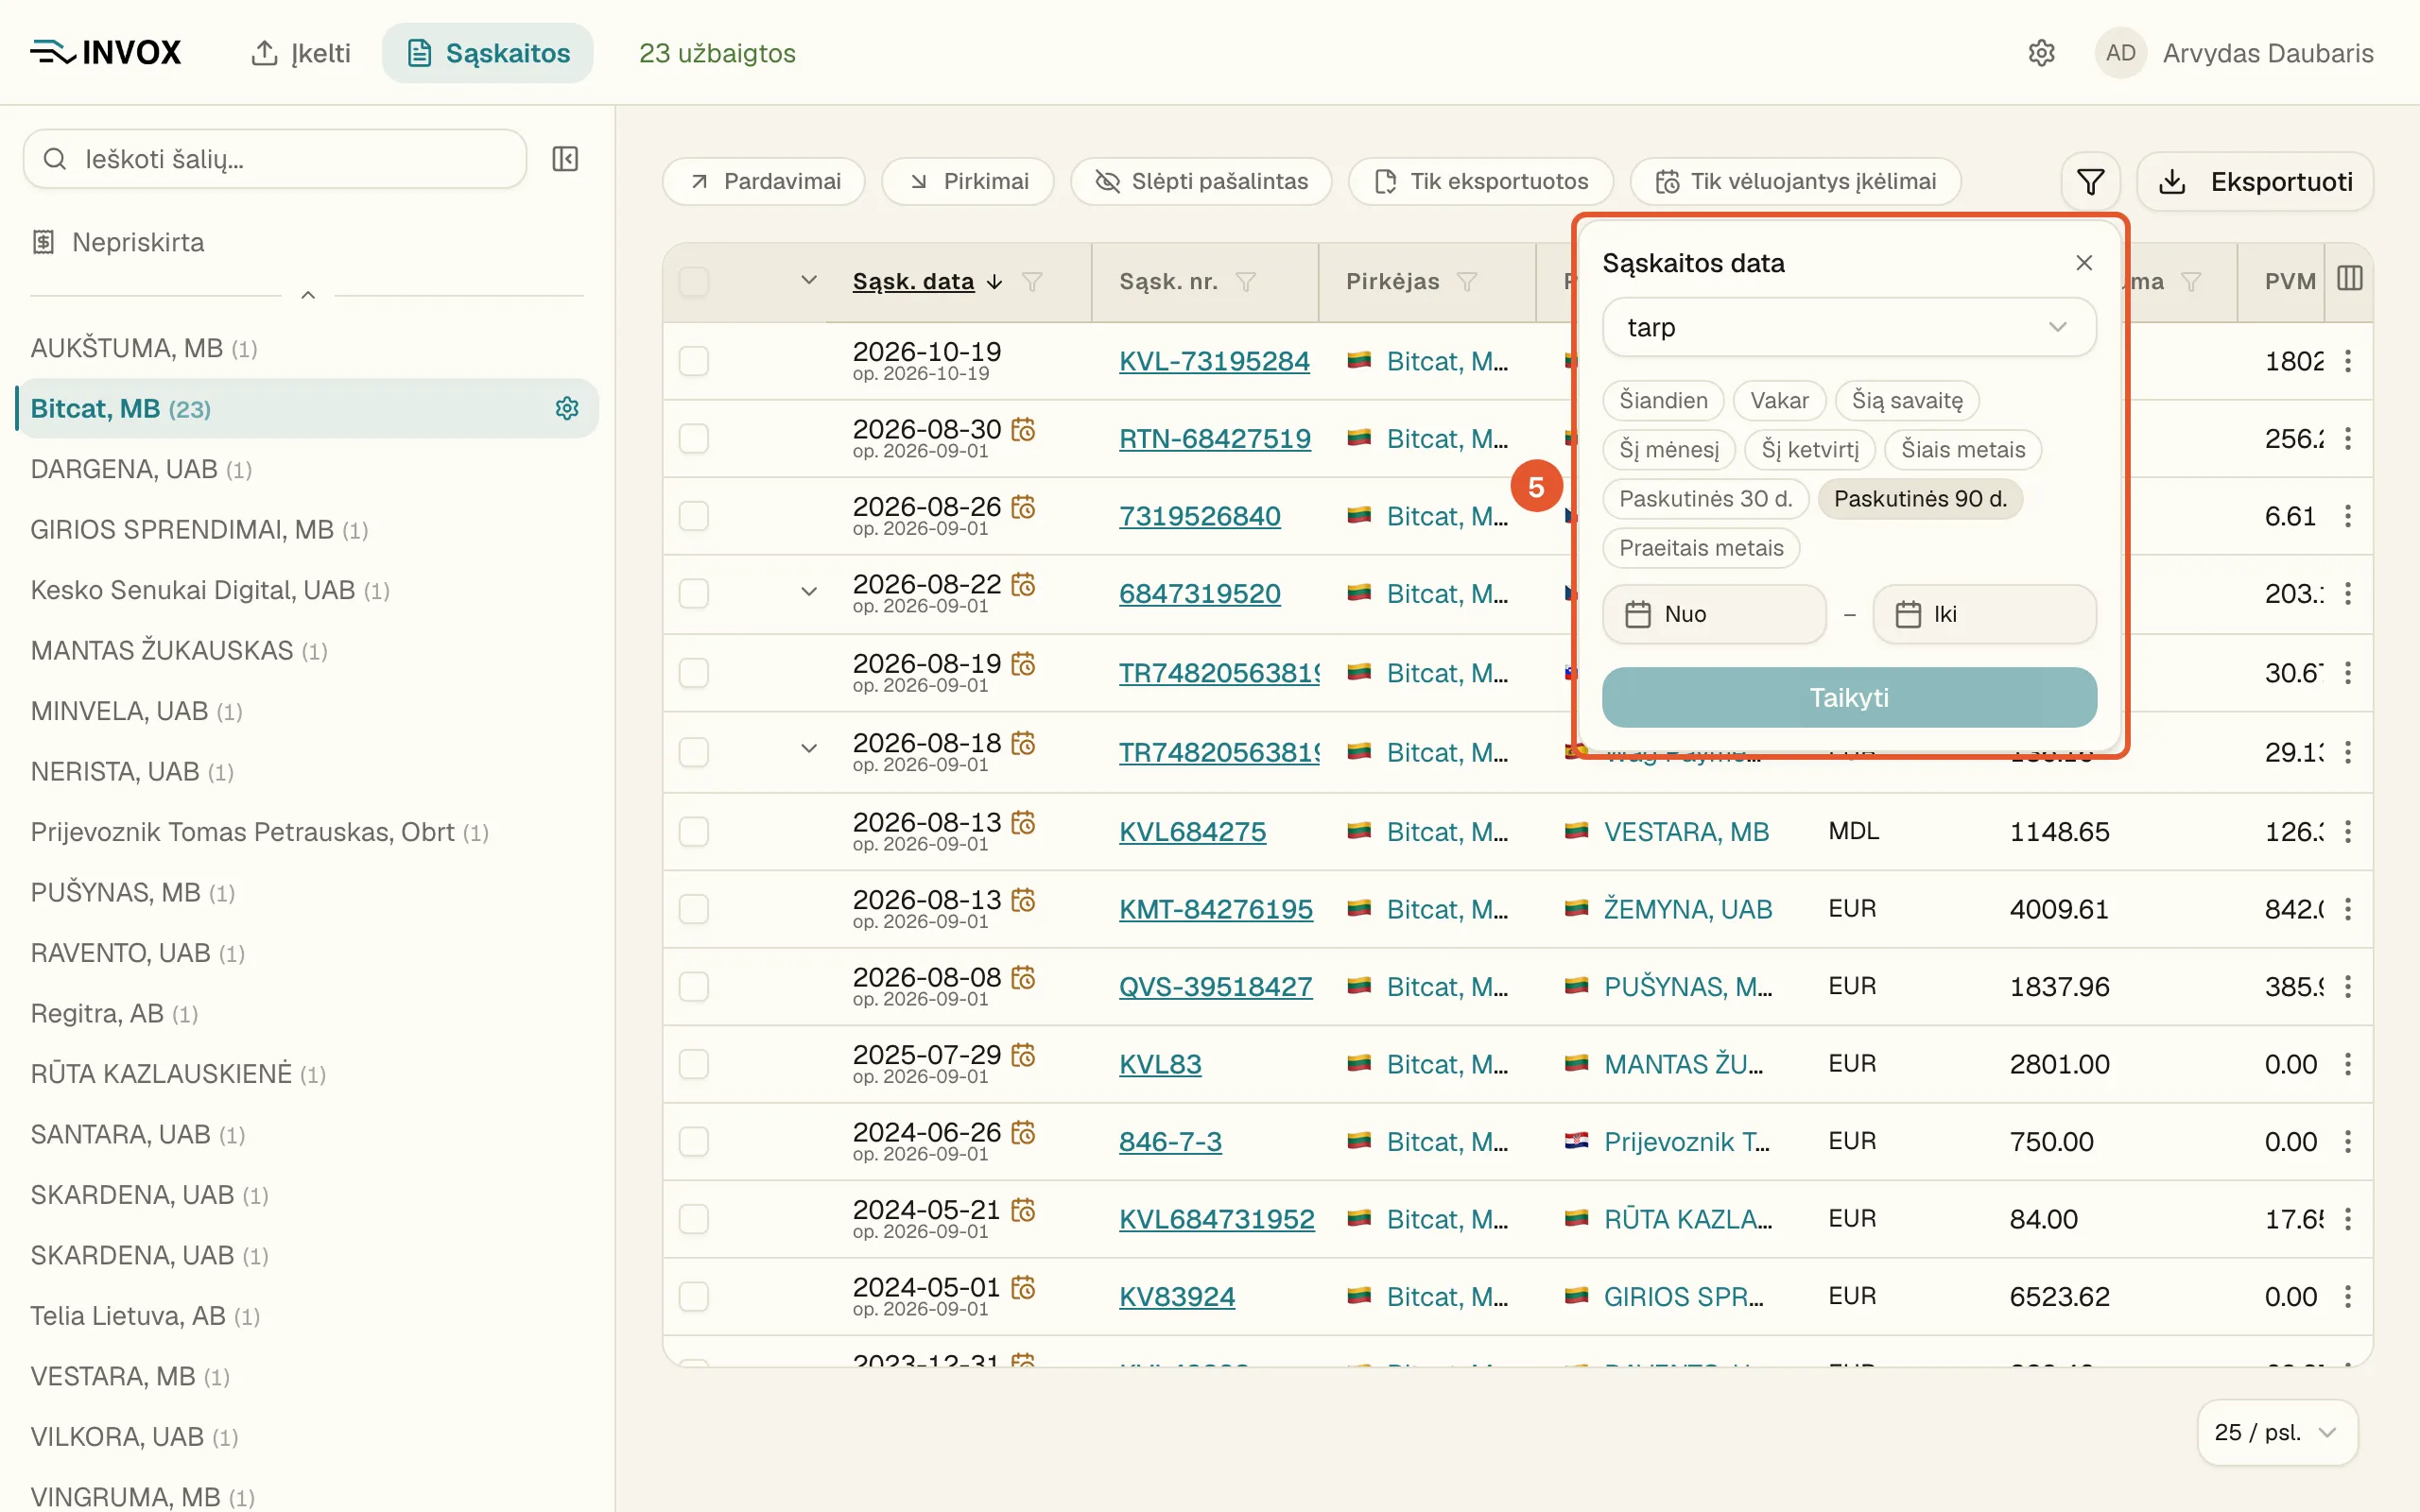The height and width of the screenshot is (1512, 2420).
Task: Expand the 2026-08-22 invoice row
Action: pos(809,592)
